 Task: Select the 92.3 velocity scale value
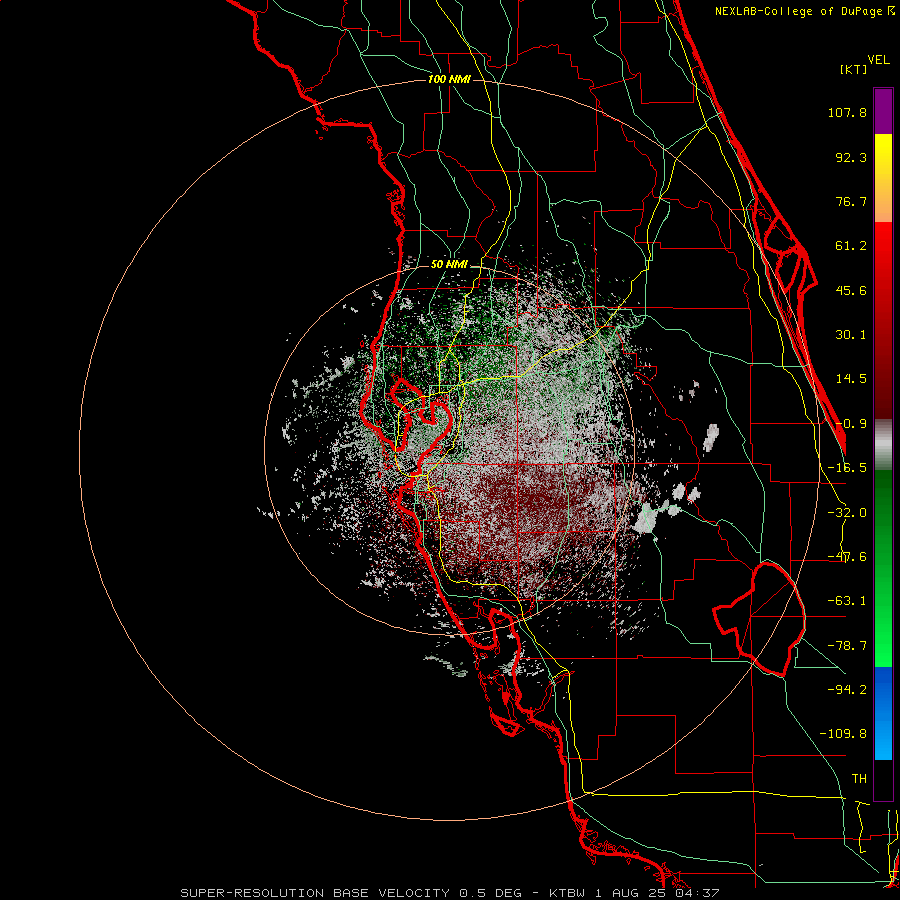[851, 157]
